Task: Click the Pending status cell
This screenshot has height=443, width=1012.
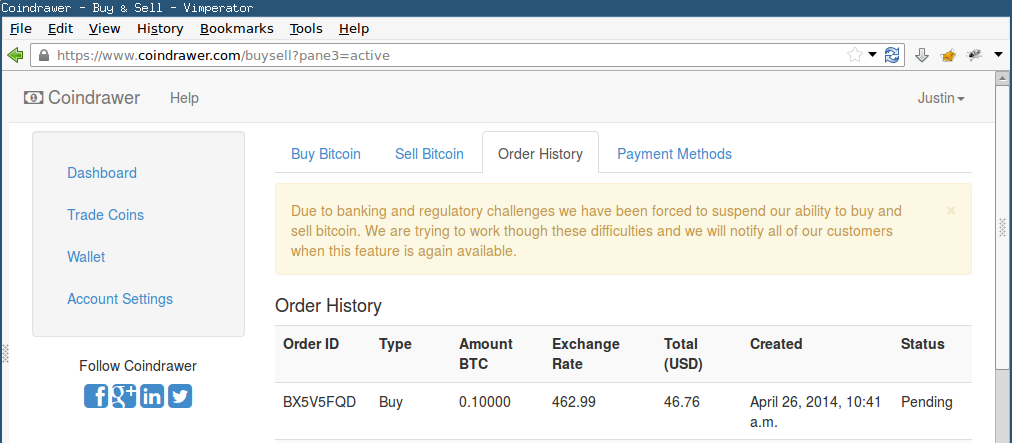Action: point(927,402)
